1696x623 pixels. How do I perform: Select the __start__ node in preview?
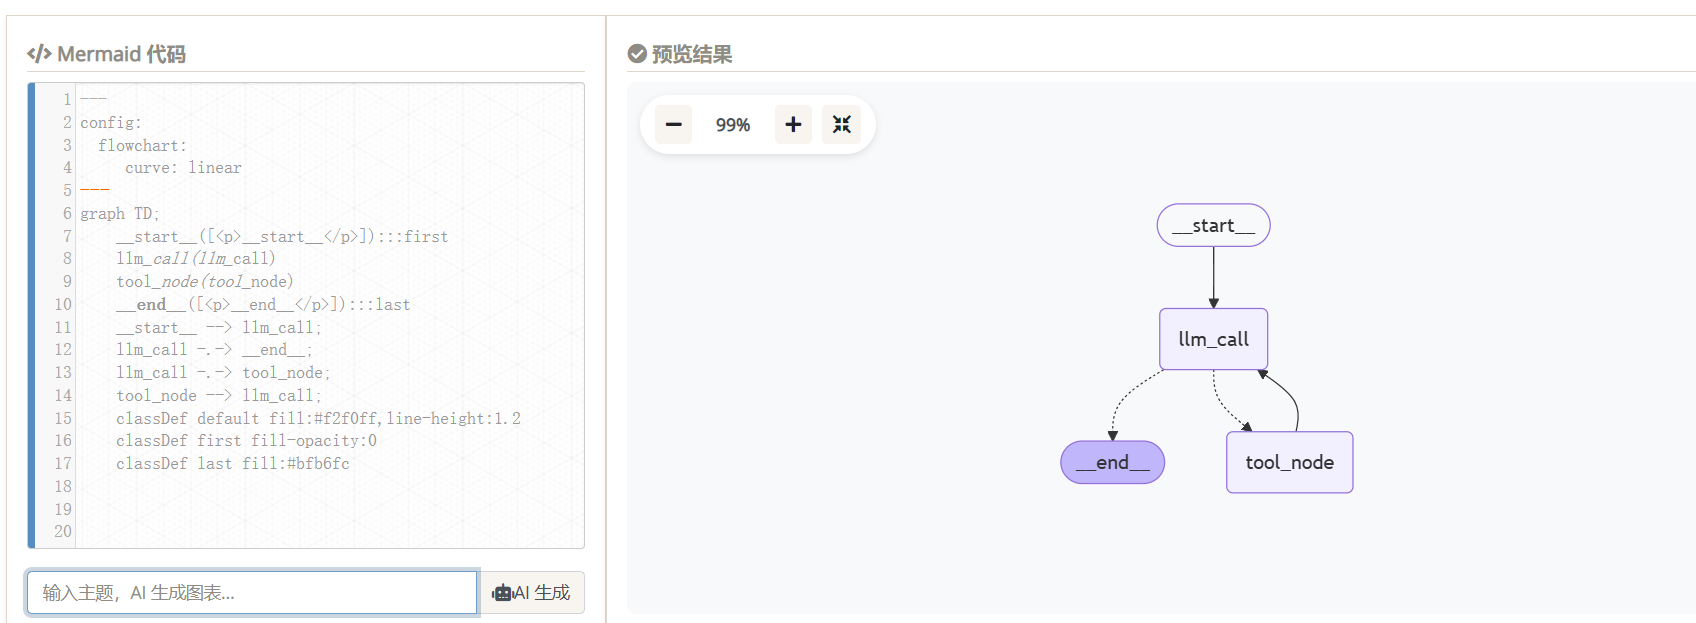[x=1214, y=226]
